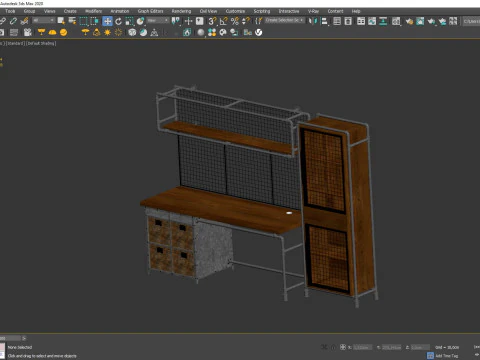
Task: Toggle Absolute/Offset transform mode
Action: point(343,347)
